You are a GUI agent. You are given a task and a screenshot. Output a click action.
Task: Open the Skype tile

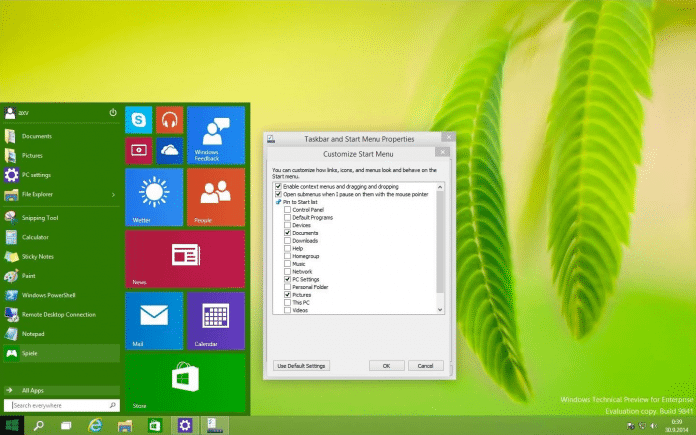point(138,120)
